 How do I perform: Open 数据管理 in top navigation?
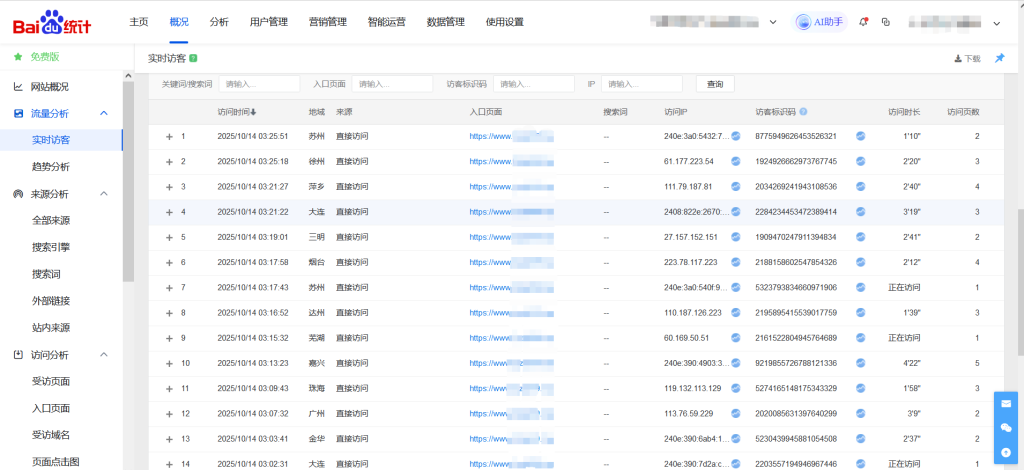click(445, 22)
